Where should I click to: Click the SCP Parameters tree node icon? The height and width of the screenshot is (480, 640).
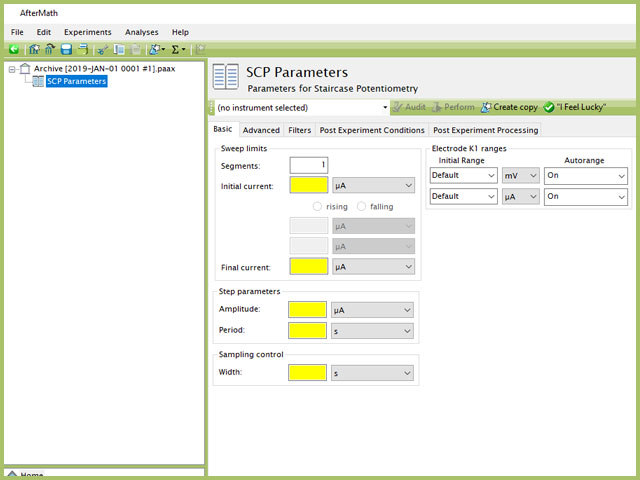tap(38, 81)
